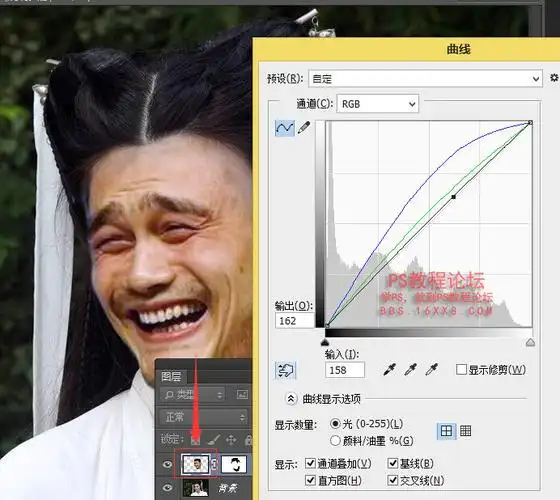560x500 pixels.
Task: Click lock position move icon in Layers
Action: click(231, 440)
